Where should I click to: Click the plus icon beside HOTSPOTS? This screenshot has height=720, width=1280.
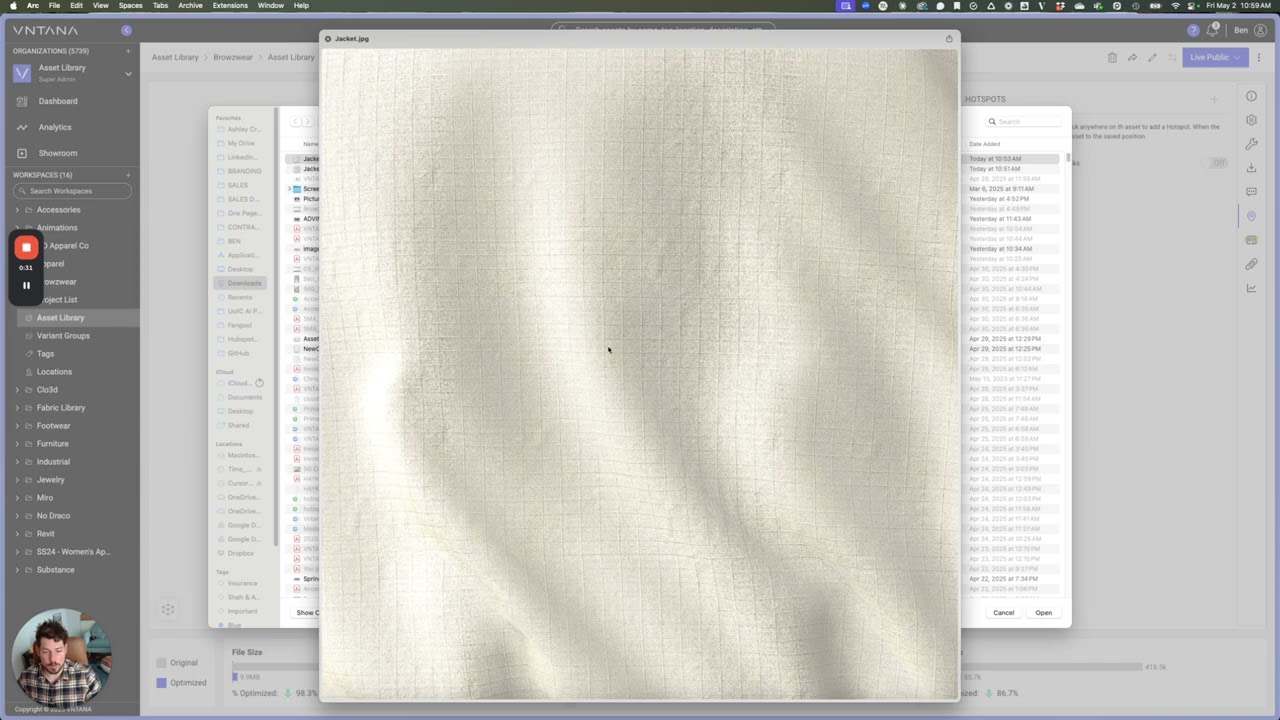1214,99
